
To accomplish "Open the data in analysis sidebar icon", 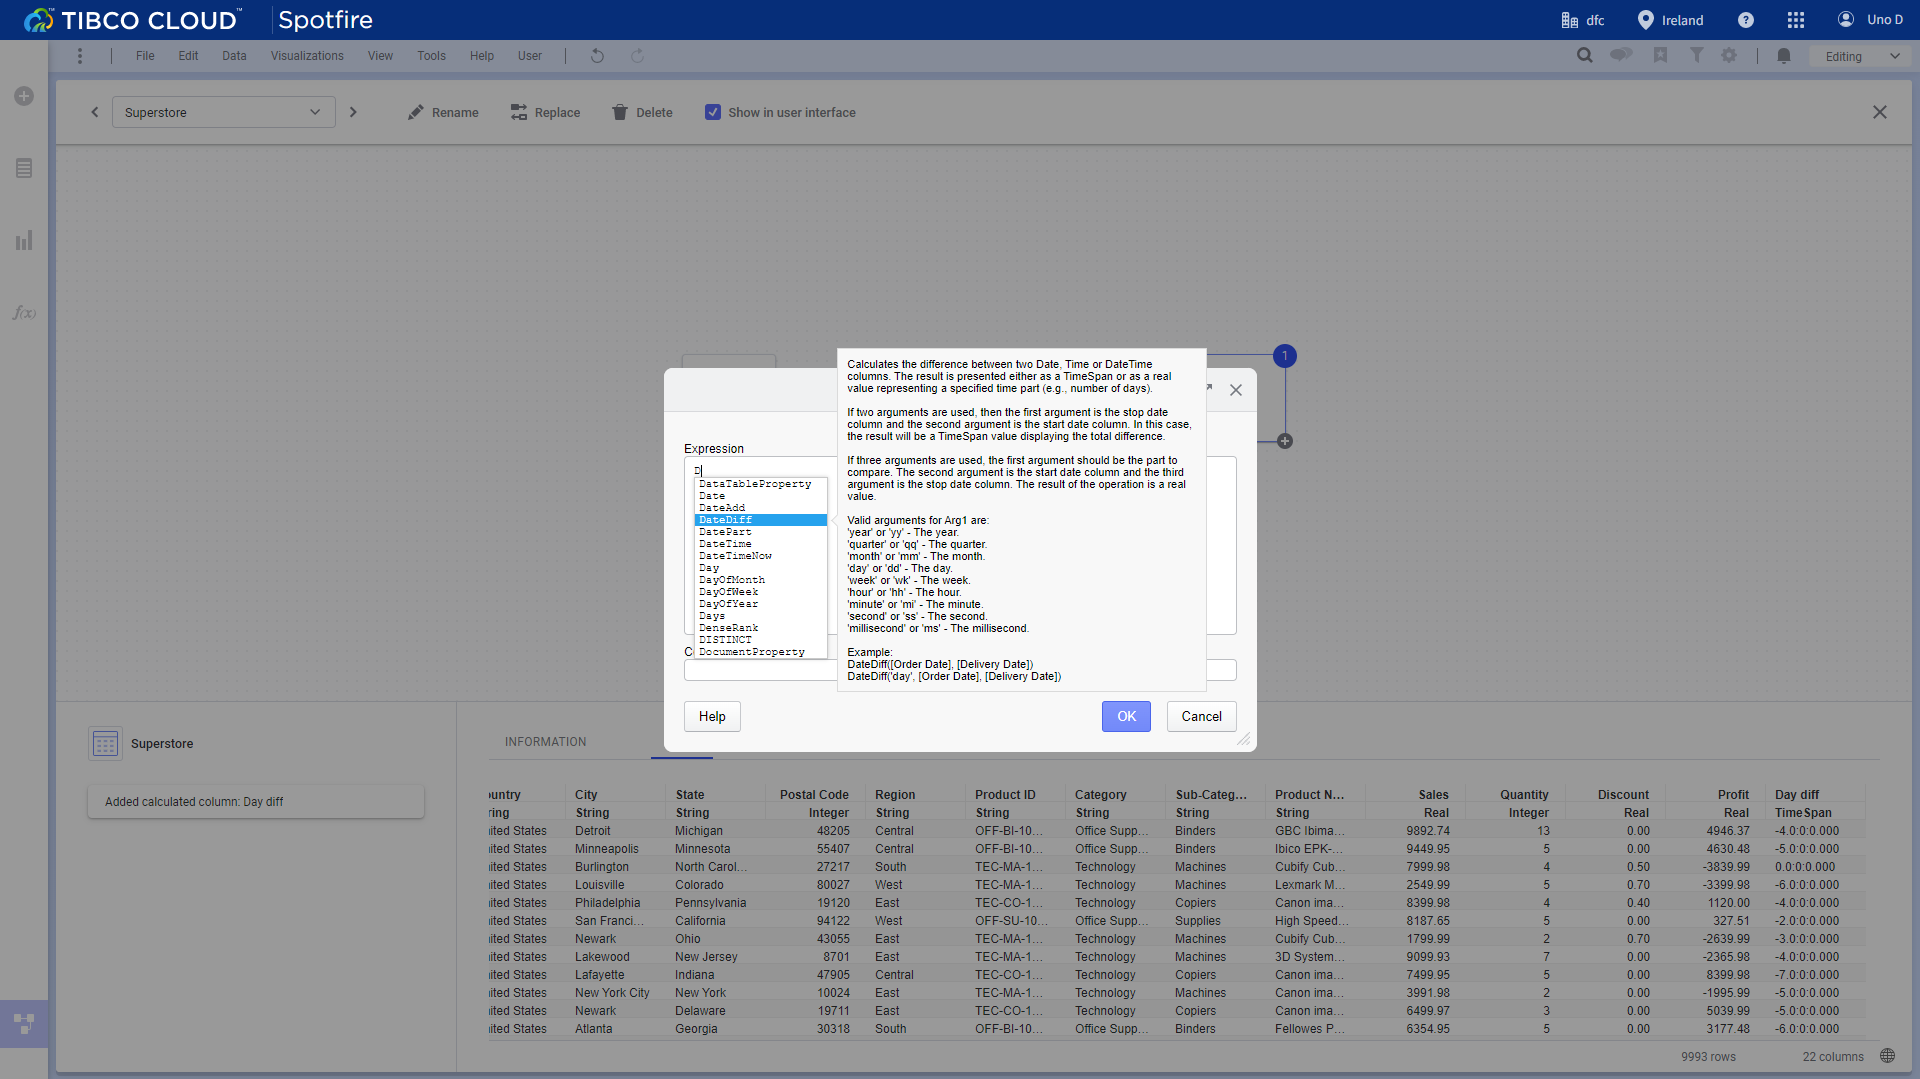I will tap(24, 168).
